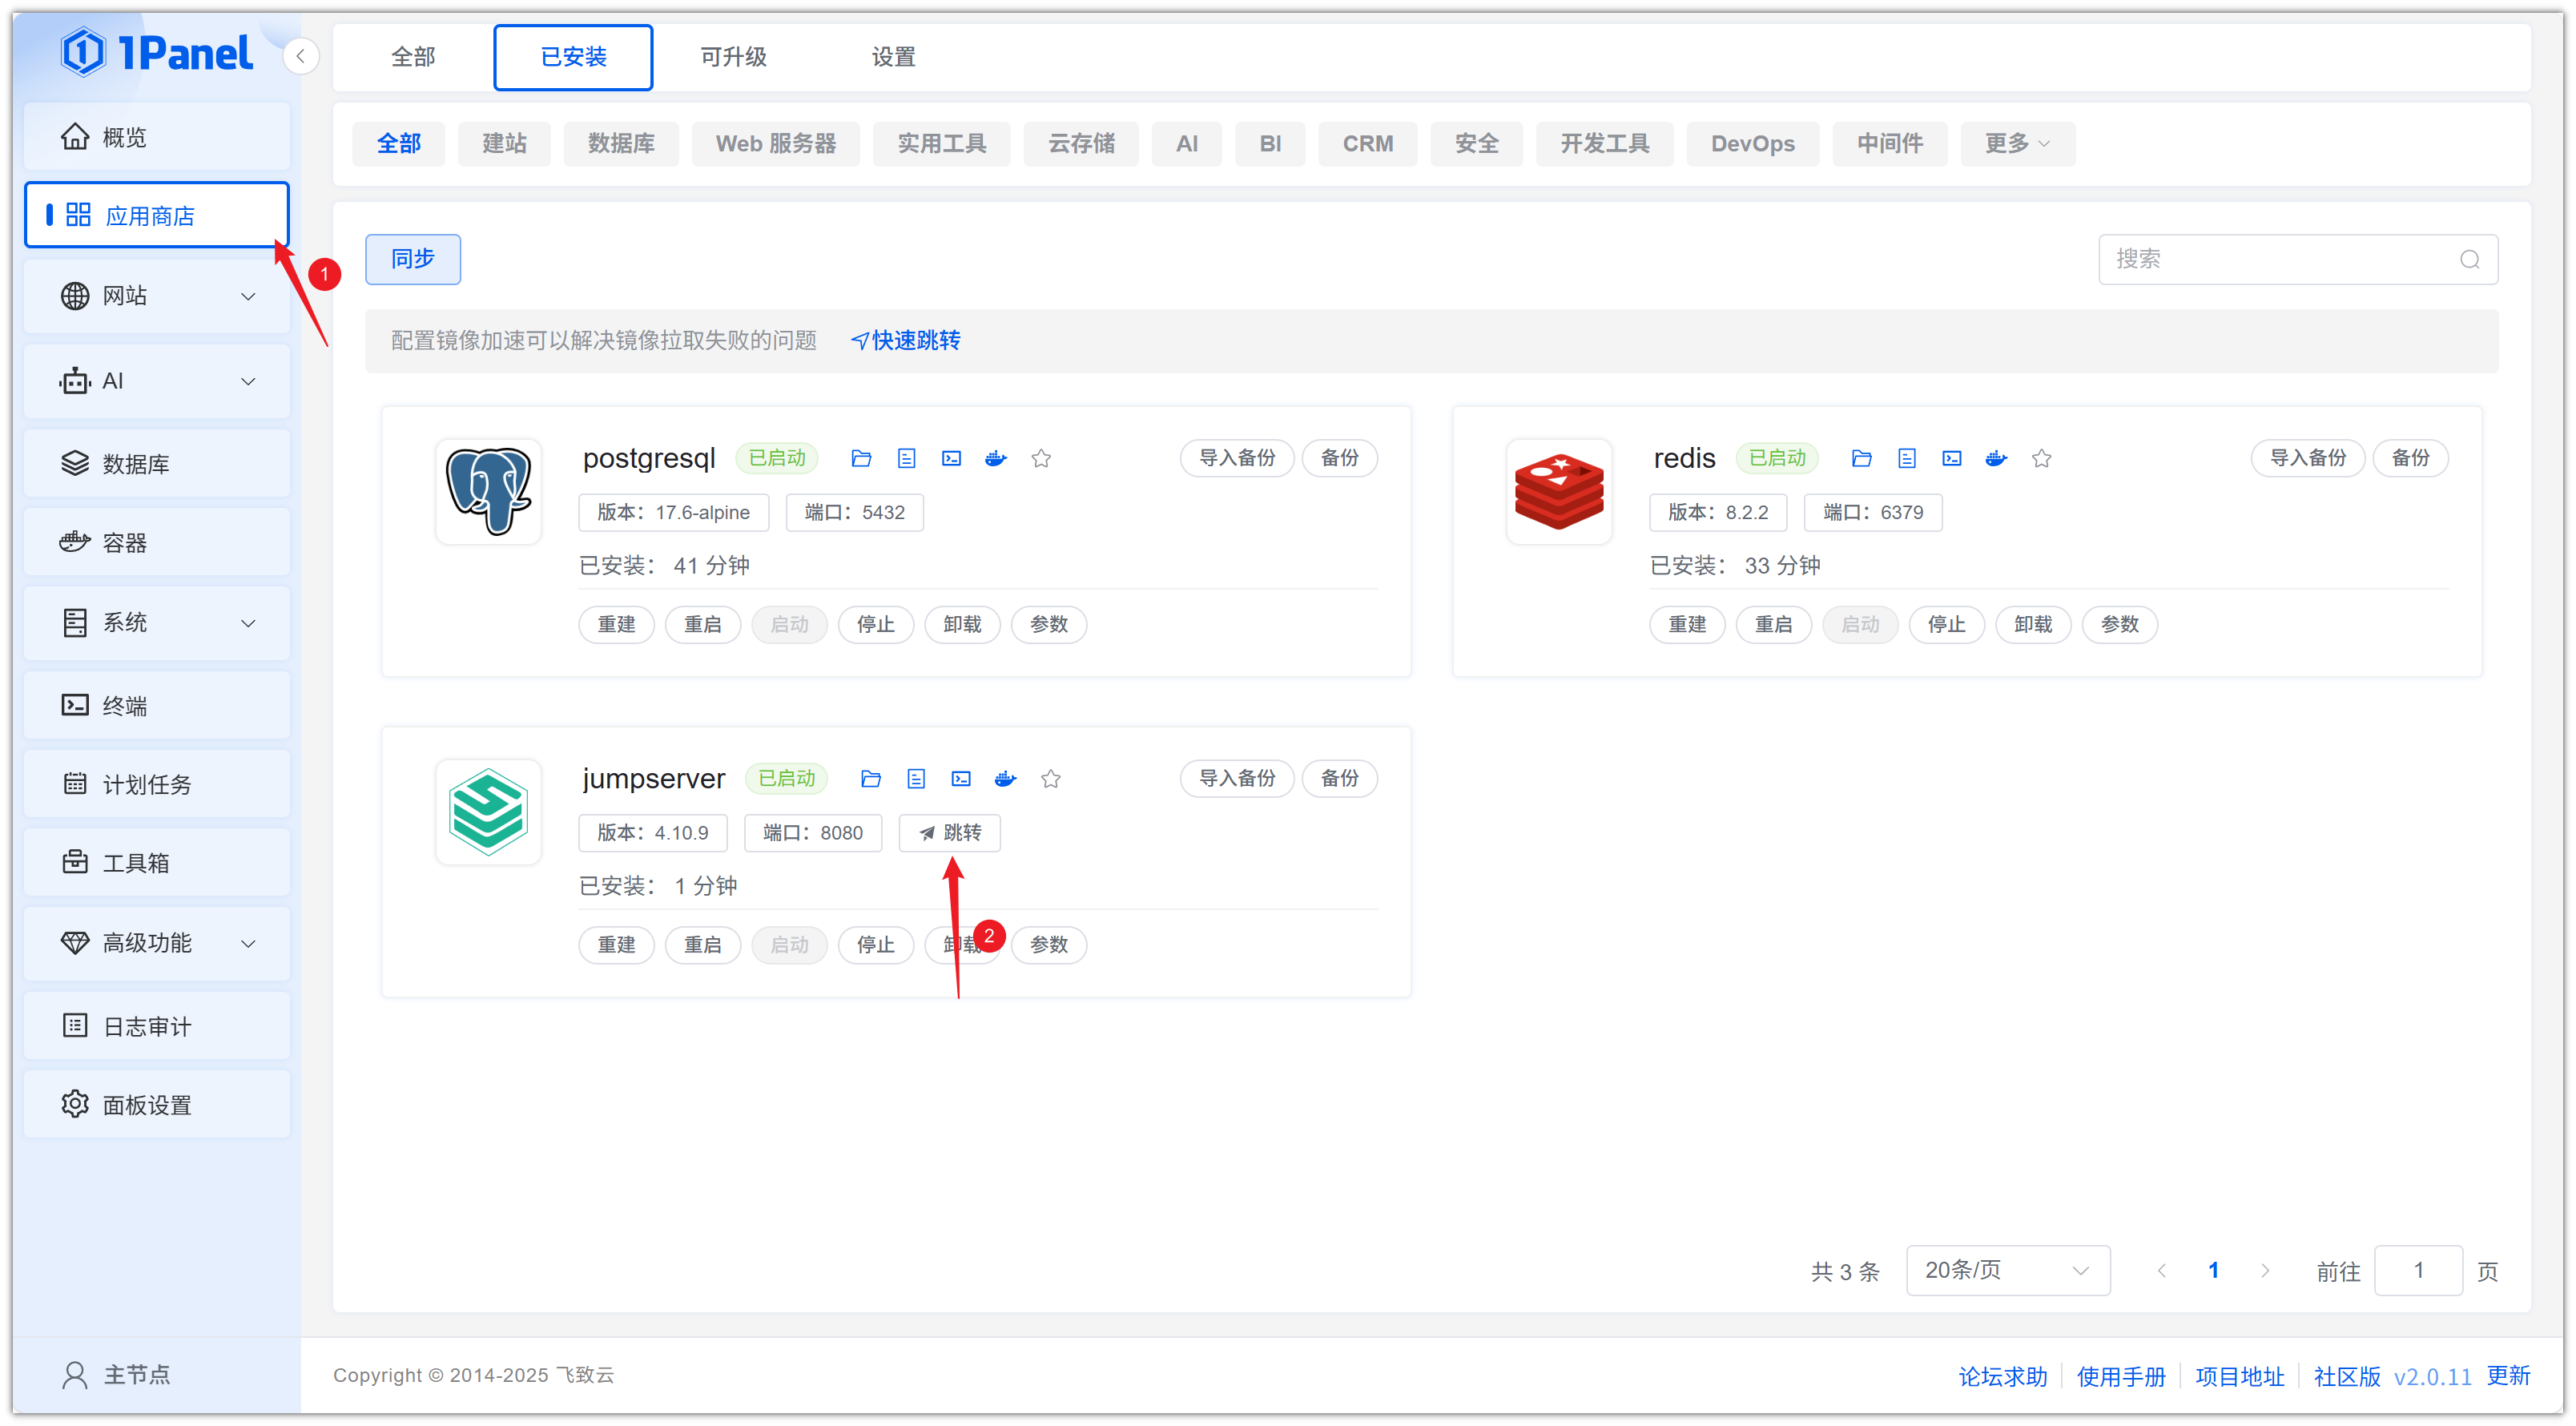Click jumpserver docker container icon
Screen dimensions: 2576x1426
pos(1005,778)
